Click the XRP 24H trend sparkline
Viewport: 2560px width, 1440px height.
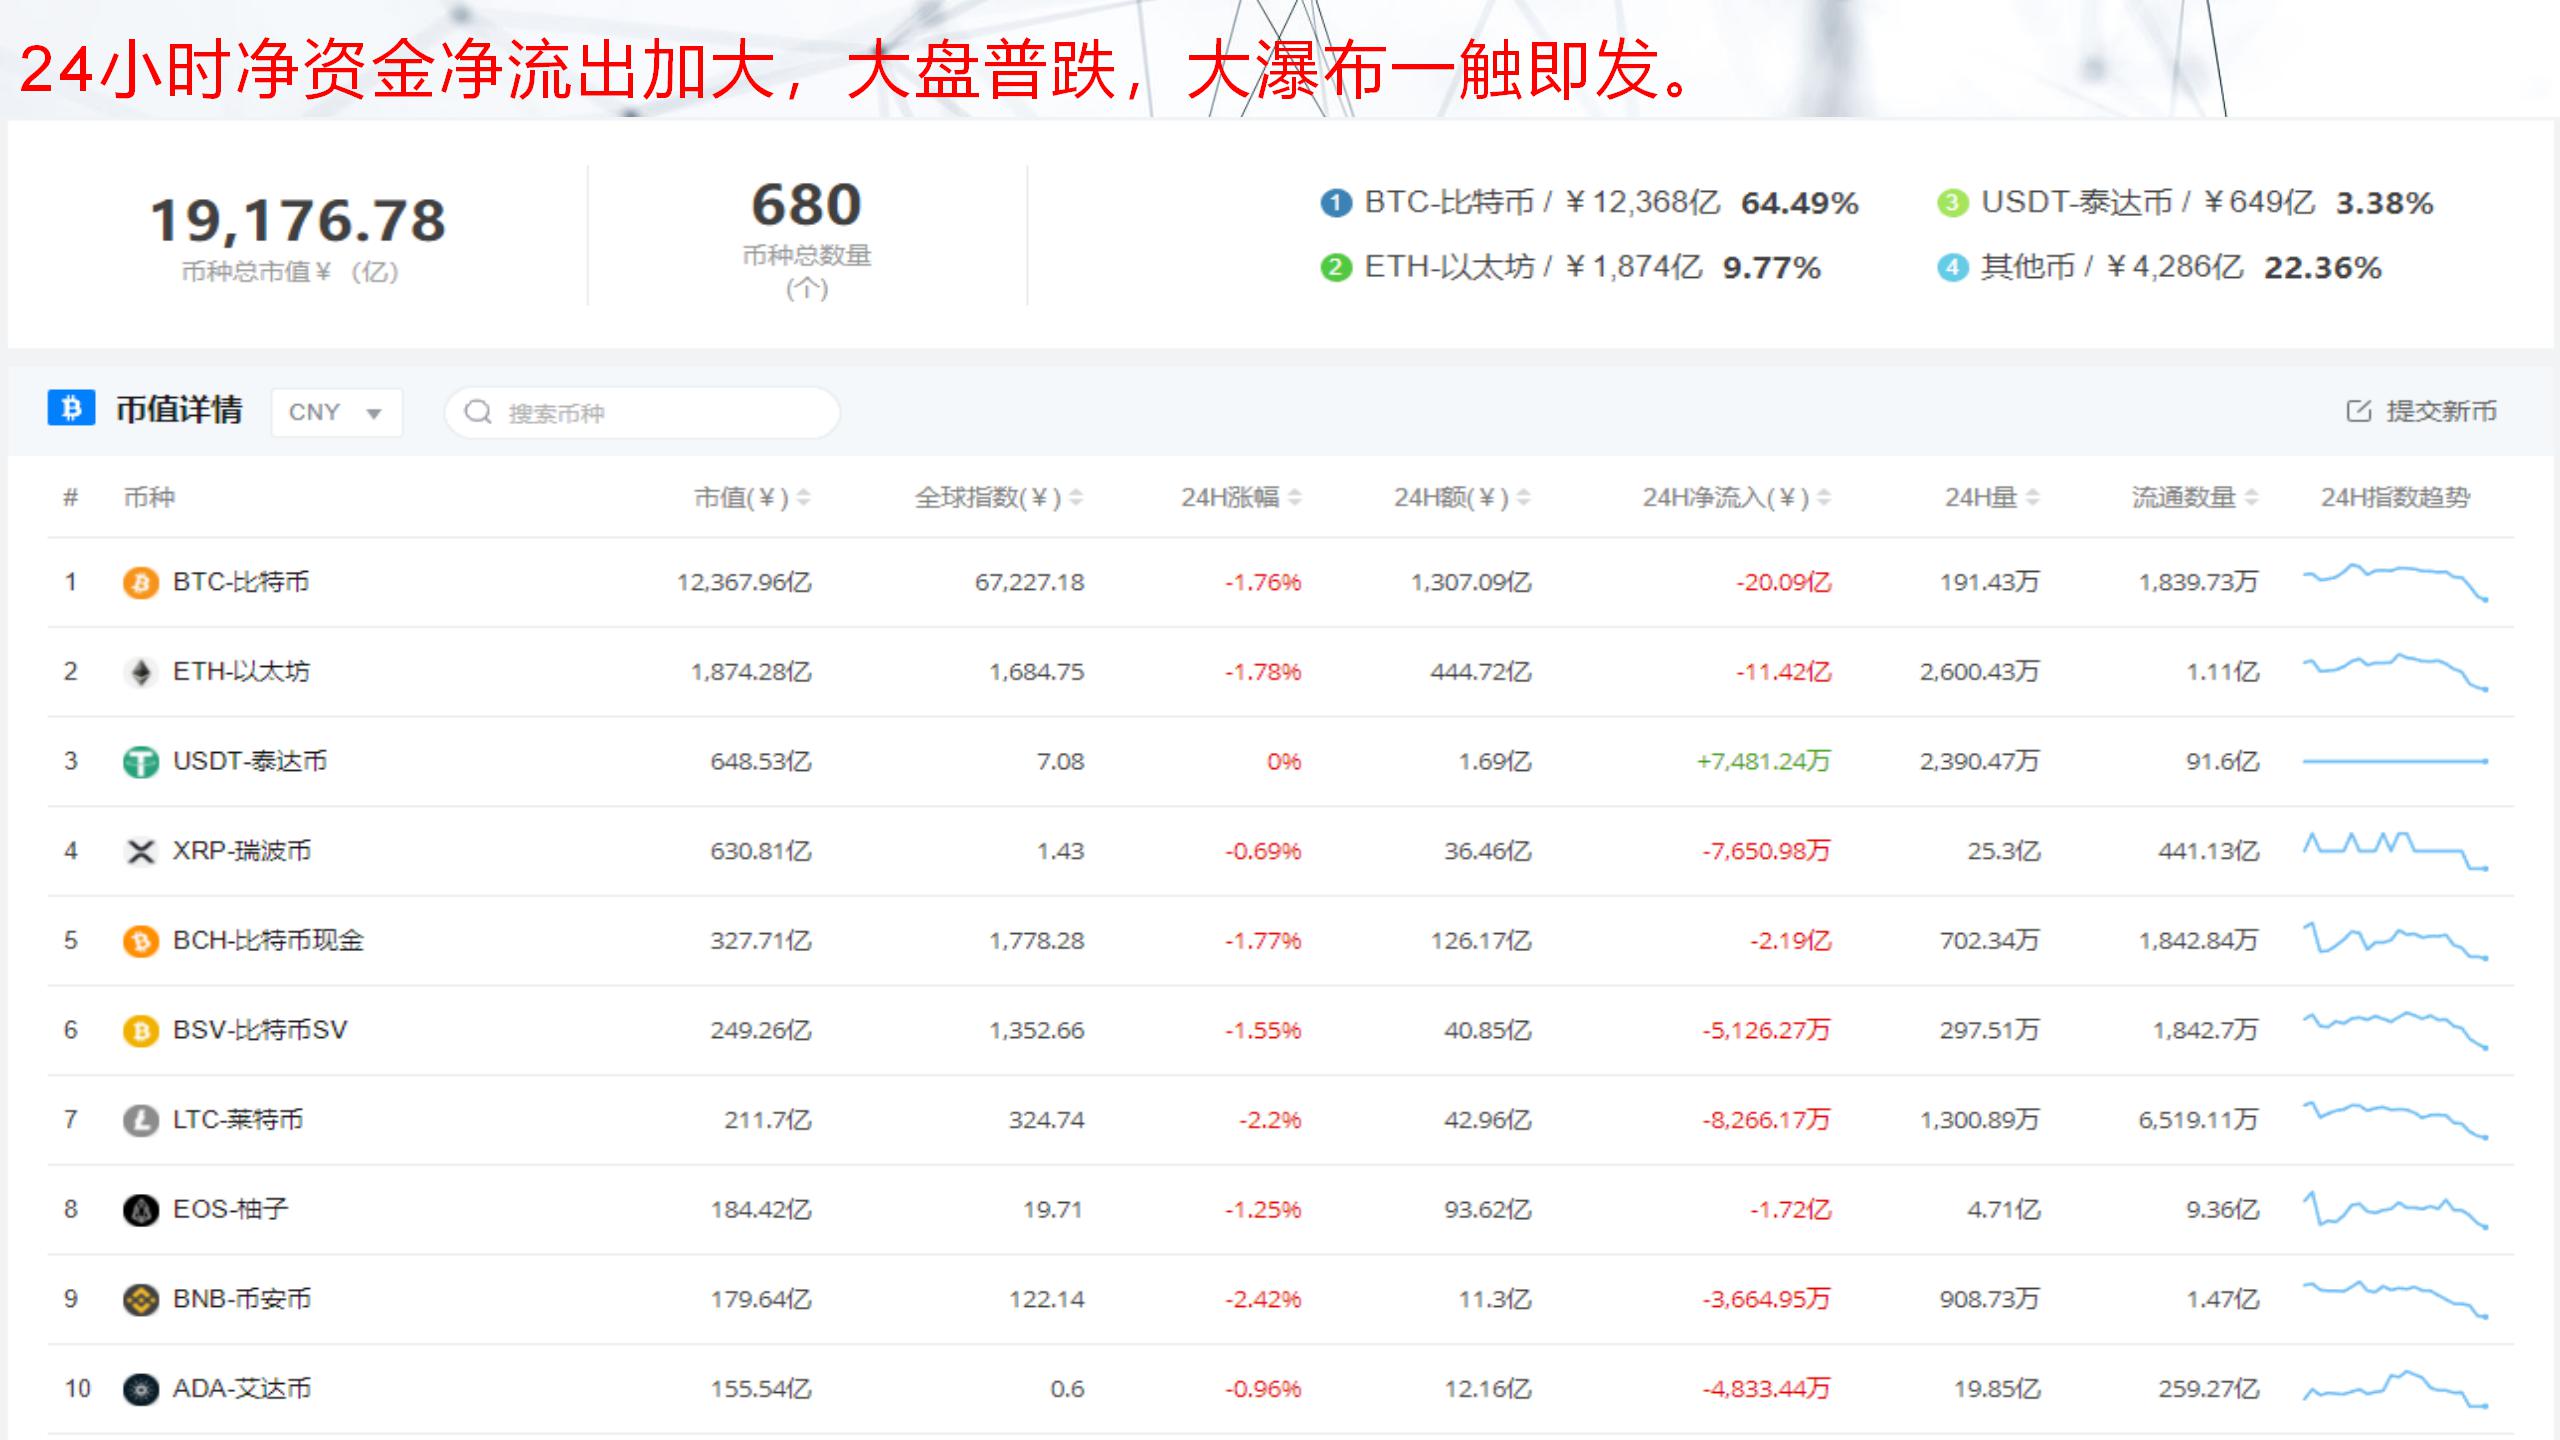2395,851
